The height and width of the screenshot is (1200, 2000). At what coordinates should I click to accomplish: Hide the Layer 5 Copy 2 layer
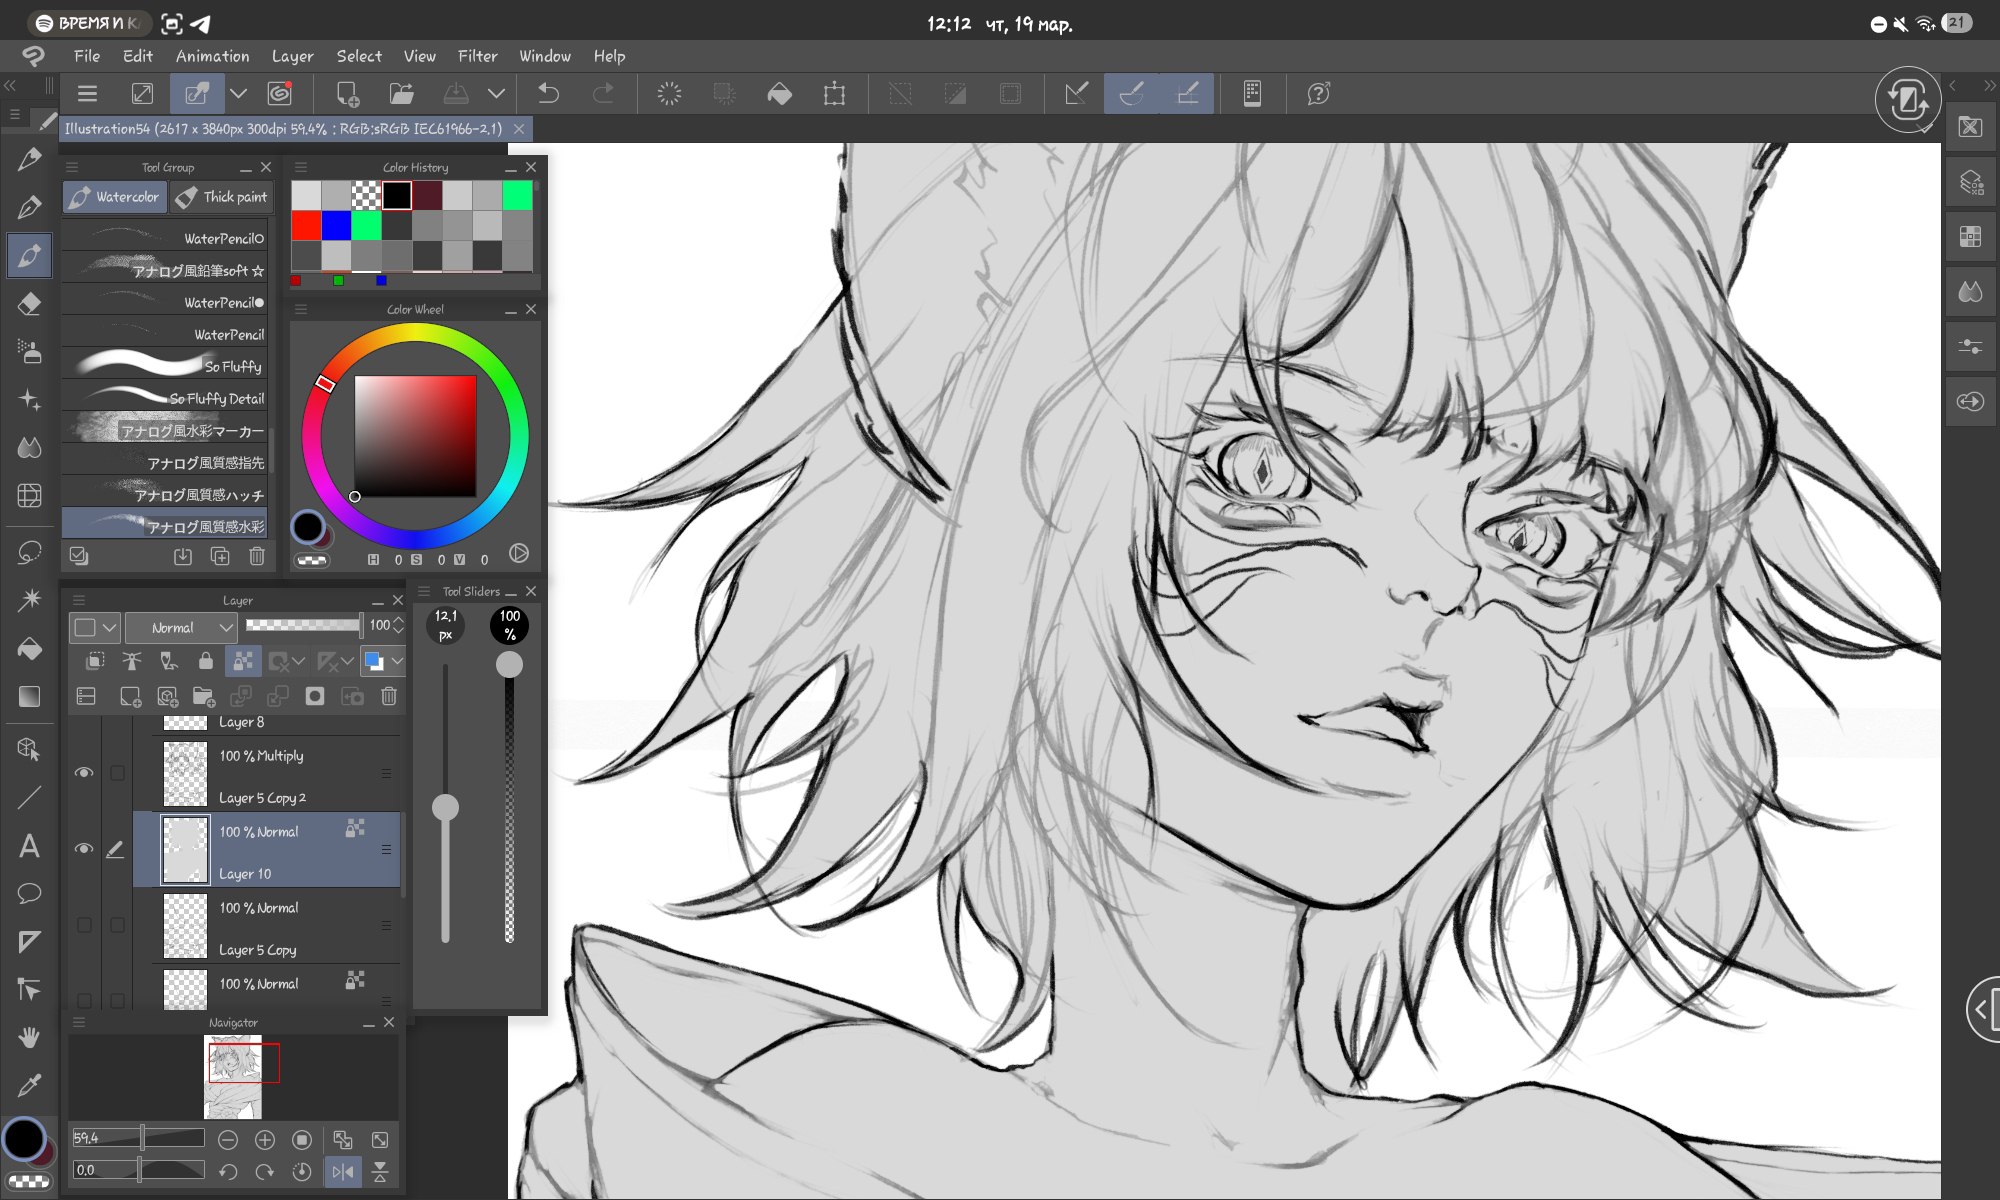point(84,772)
